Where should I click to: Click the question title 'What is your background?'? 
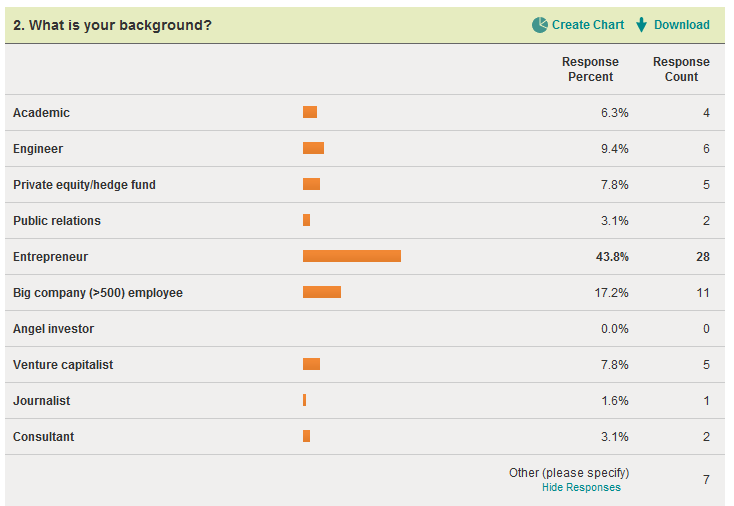pyautogui.click(x=112, y=25)
